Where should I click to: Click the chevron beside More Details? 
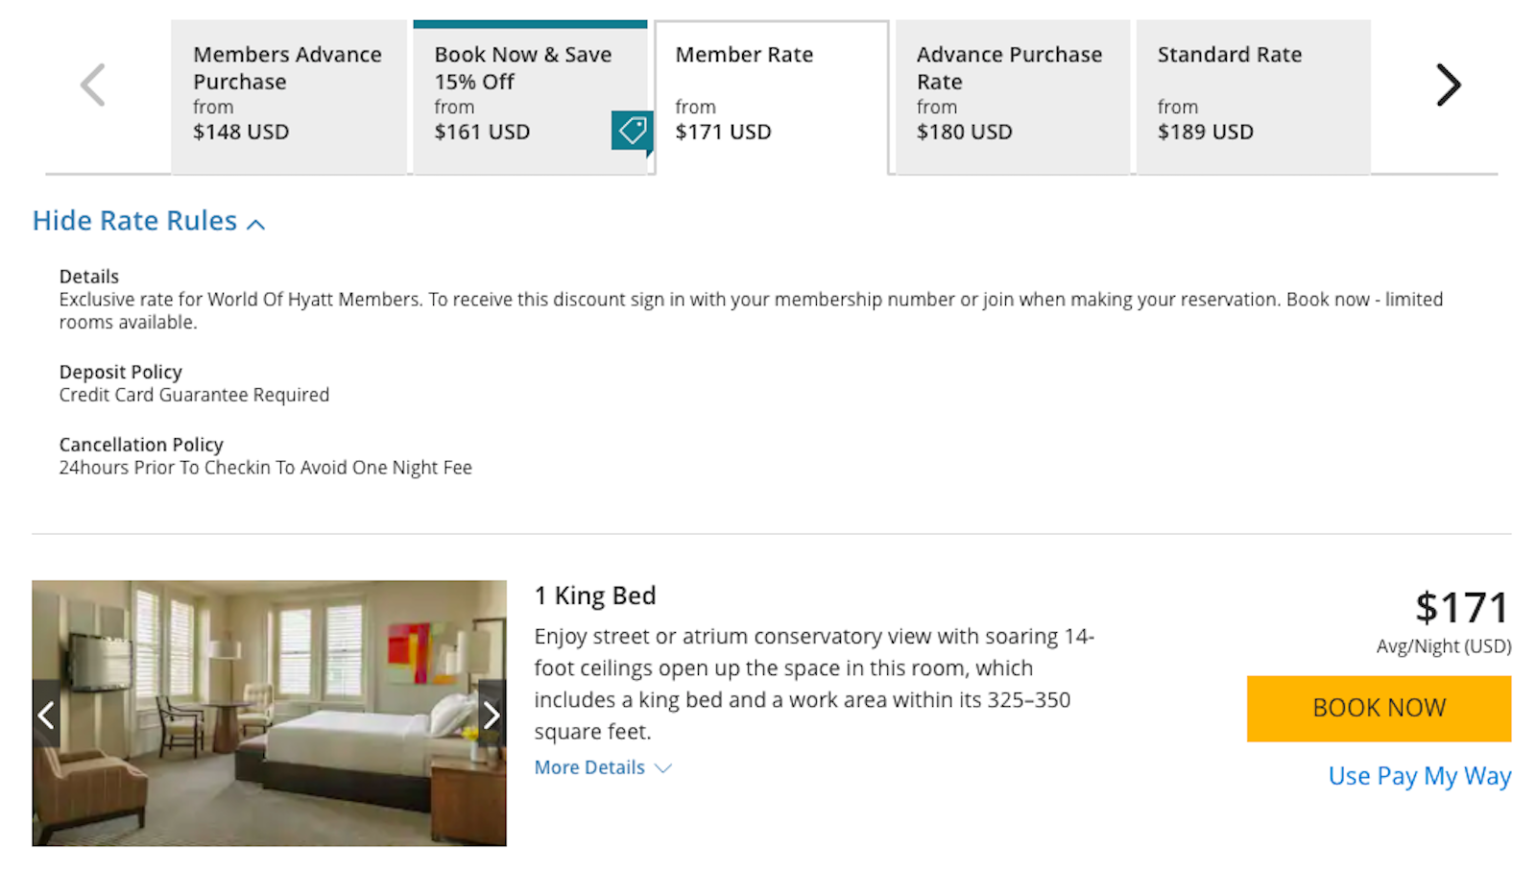[x=663, y=768]
